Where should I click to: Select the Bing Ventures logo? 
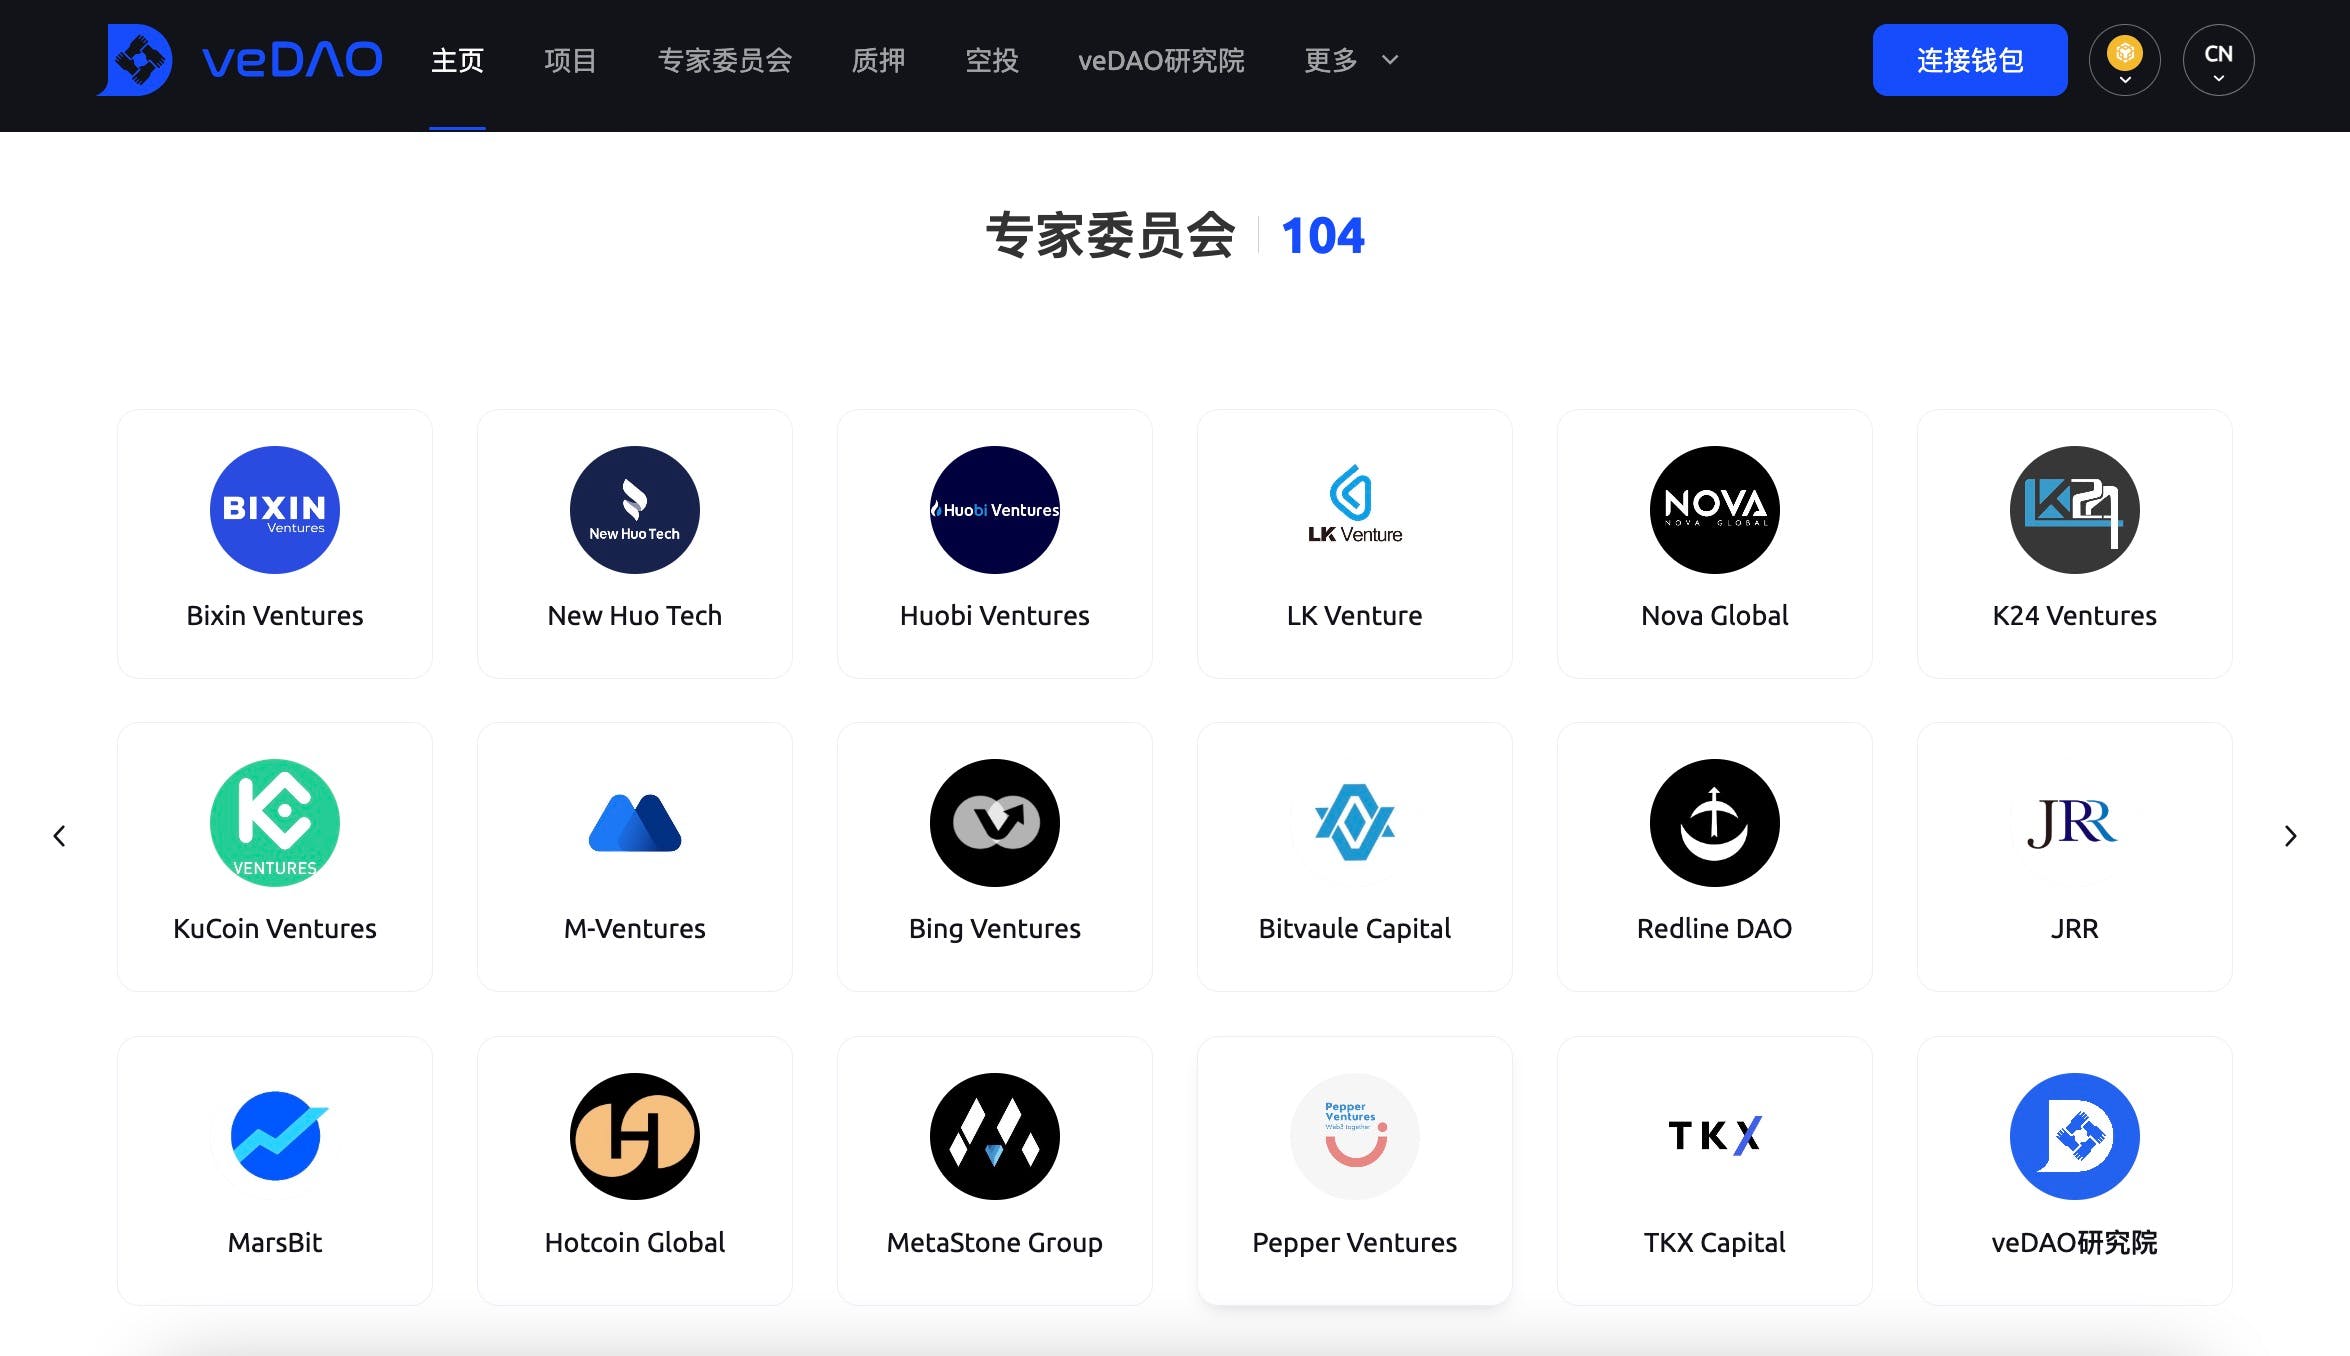pos(995,823)
